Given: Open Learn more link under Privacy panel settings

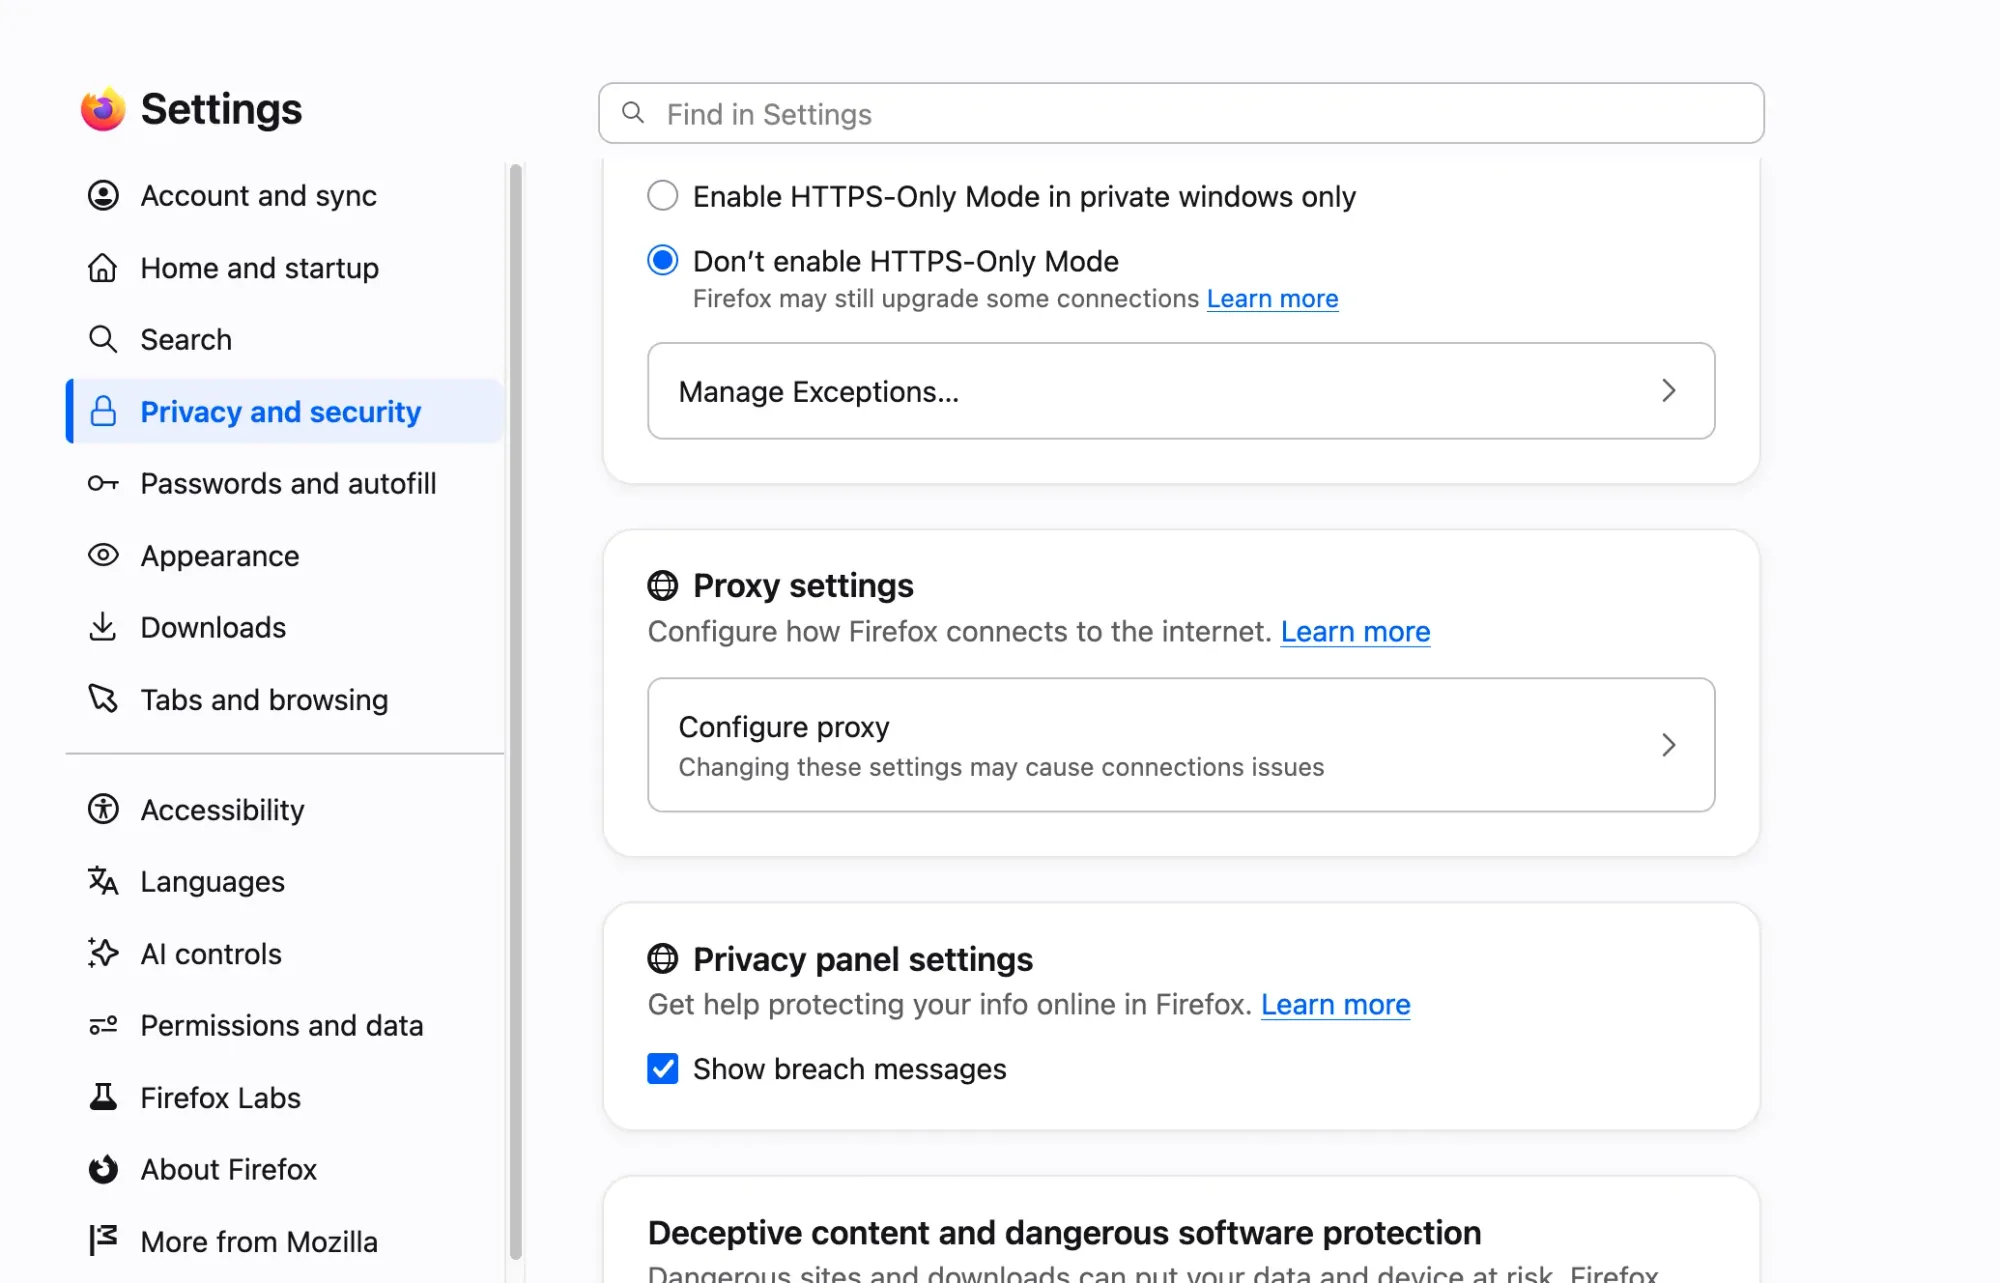Looking at the screenshot, I should click(1335, 1004).
